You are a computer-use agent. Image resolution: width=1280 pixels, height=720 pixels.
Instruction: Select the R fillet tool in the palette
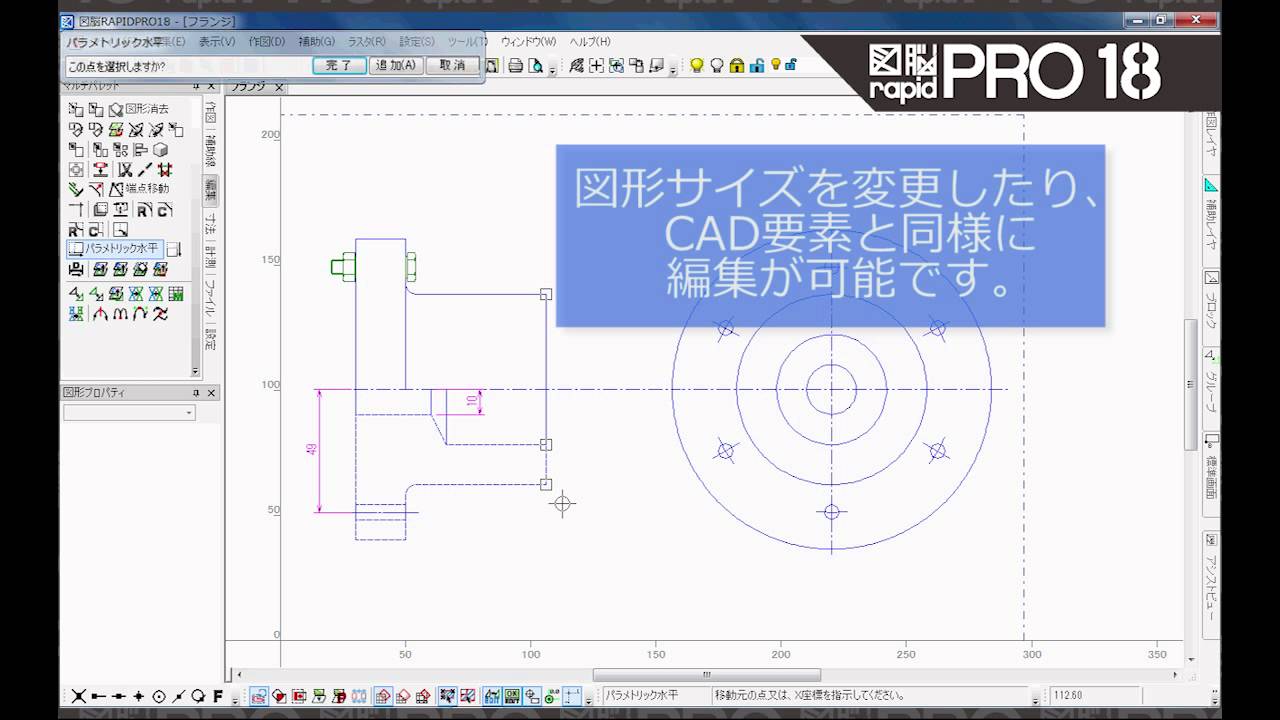pyautogui.click(x=142, y=210)
